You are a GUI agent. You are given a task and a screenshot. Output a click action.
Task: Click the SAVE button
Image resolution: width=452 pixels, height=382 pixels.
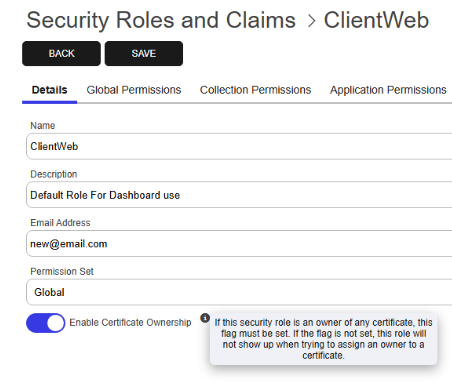[144, 54]
